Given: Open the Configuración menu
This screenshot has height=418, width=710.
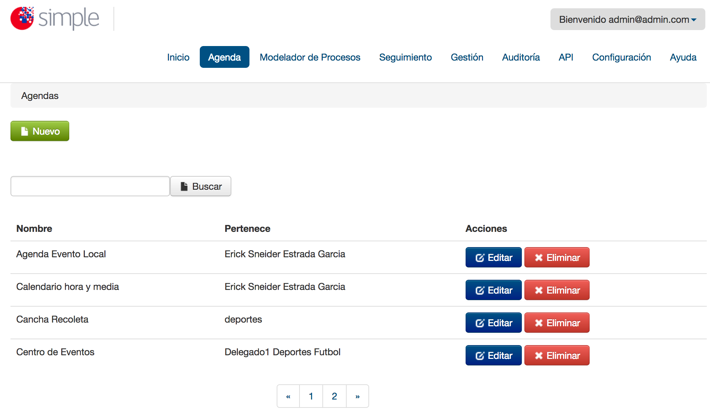Looking at the screenshot, I should pos(621,57).
